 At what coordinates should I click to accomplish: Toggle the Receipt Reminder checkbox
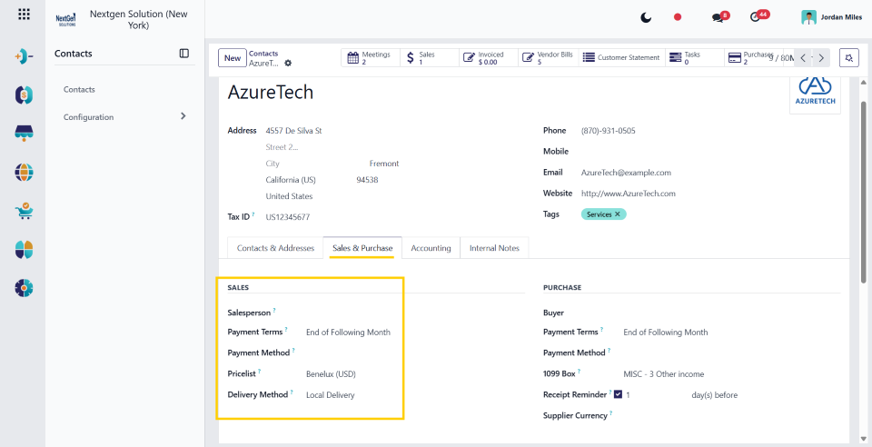pos(618,395)
